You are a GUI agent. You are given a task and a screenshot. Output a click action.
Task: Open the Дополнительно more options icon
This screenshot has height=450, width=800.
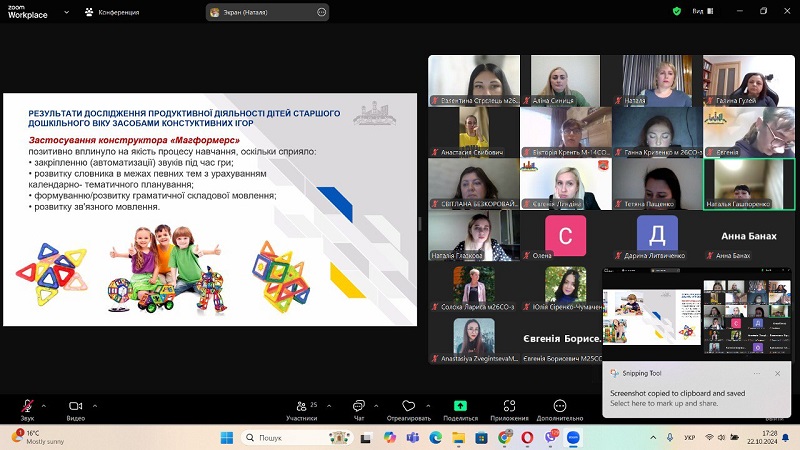pos(560,406)
